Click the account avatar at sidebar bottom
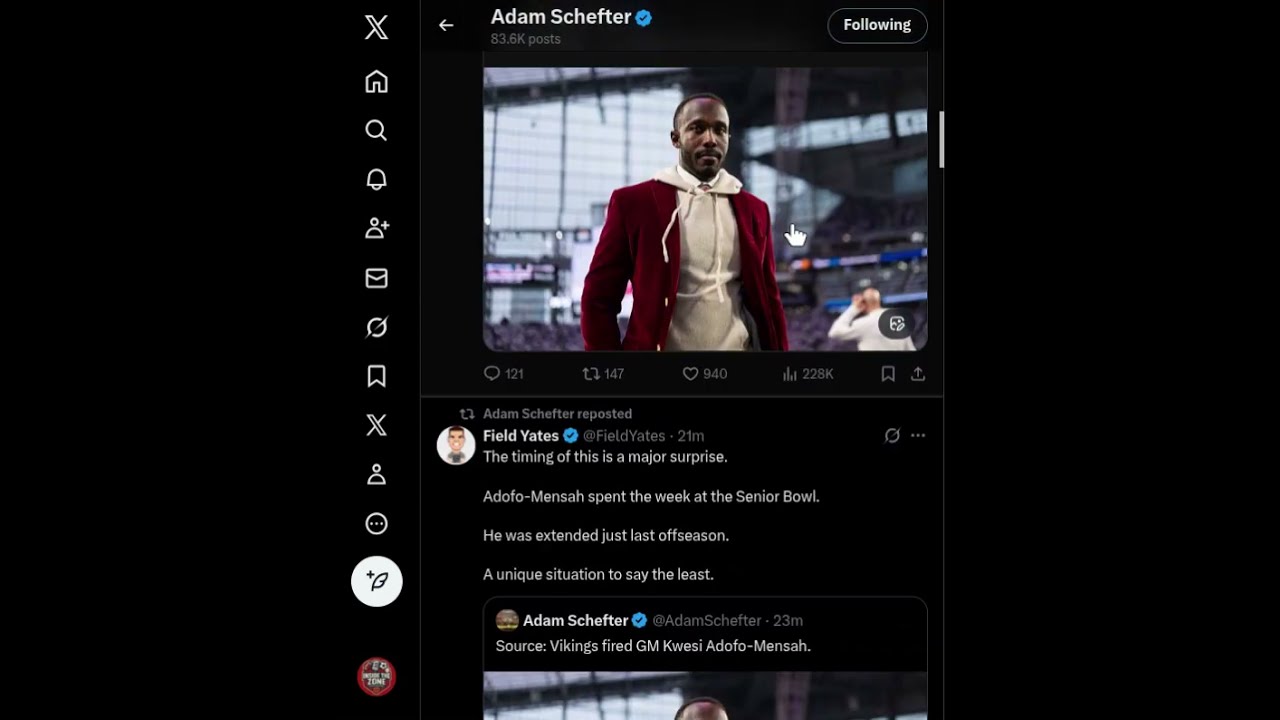This screenshot has height=720, width=1280. pos(377,677)
